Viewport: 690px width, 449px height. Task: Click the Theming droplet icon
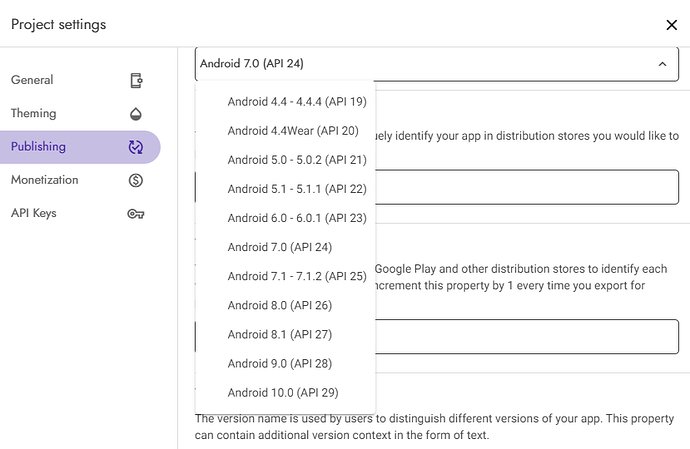pyautogui.click(x=136, y=114)
